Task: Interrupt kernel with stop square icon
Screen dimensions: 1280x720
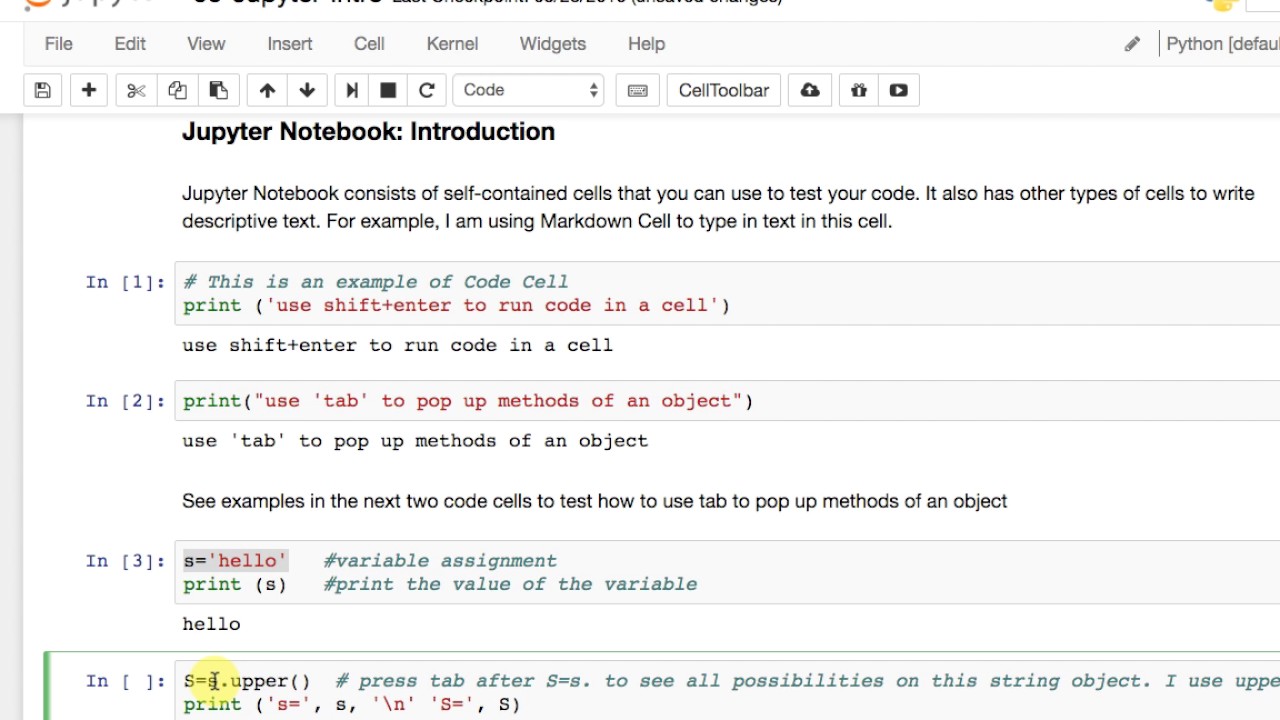Action: click(388, 90)
